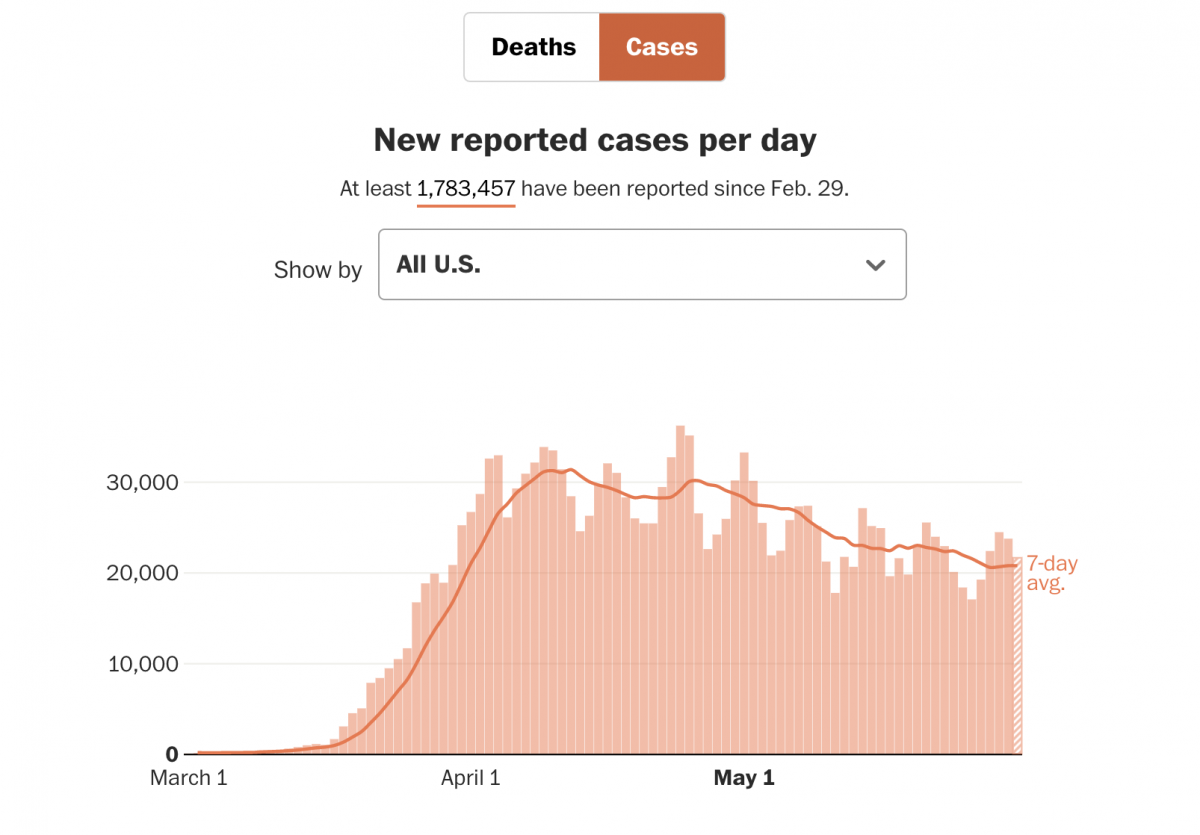Screen dimensions: 1200x835
Task: Click the dropdown chevron arrow
Action: (x=875, y=265)
